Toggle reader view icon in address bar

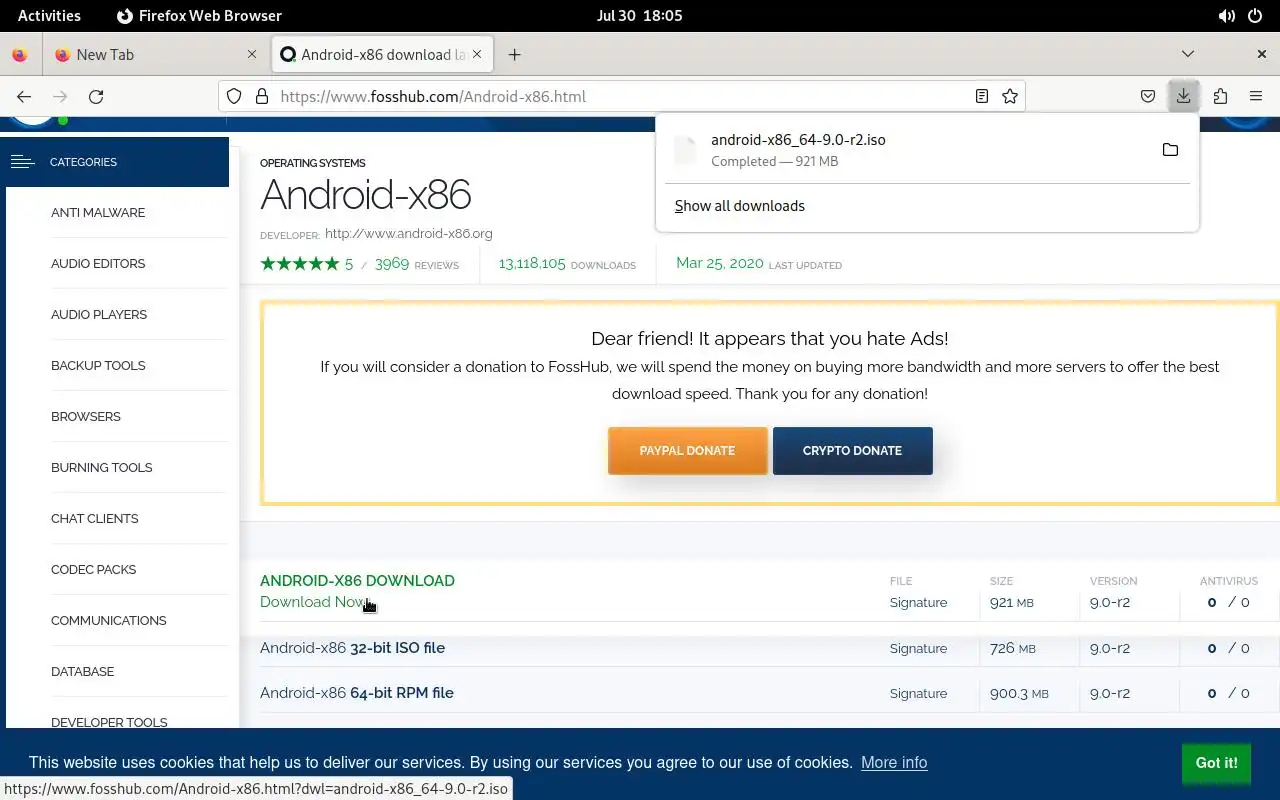982,96
